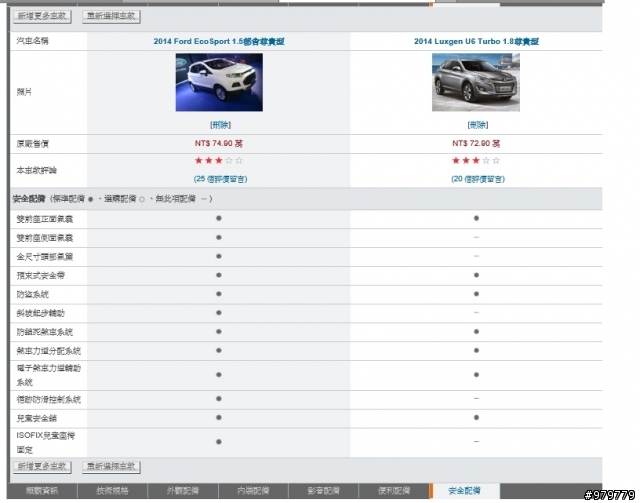Click the top 新增更多車款 button

point(42,16)
